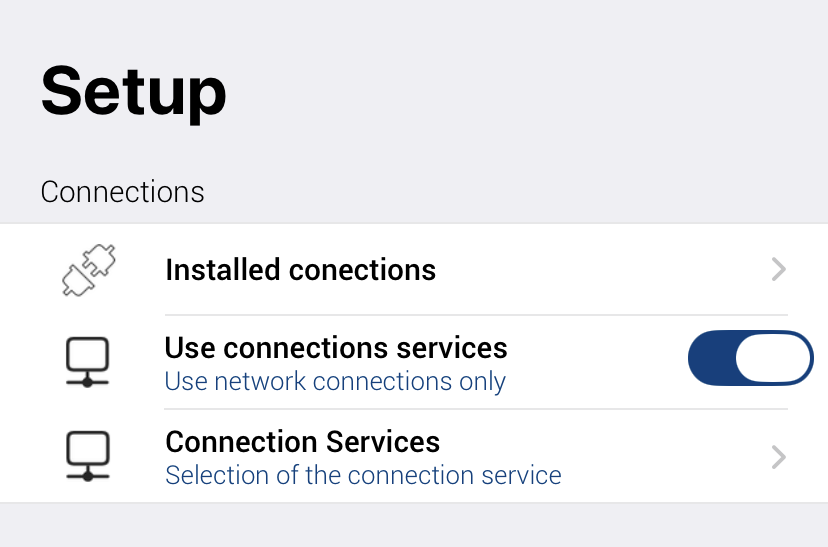Click the Connections section header
The height and width of the screenshot is (547, 828).
pos(122,191)
